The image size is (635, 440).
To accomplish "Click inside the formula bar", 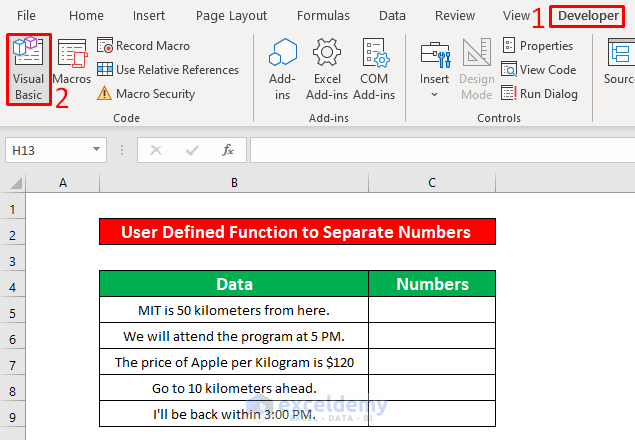I will pos(440,150).
